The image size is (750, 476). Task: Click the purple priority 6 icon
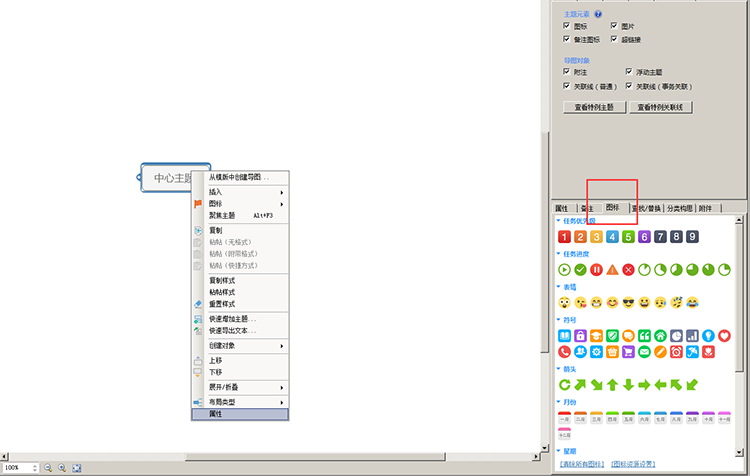point(645,237)
